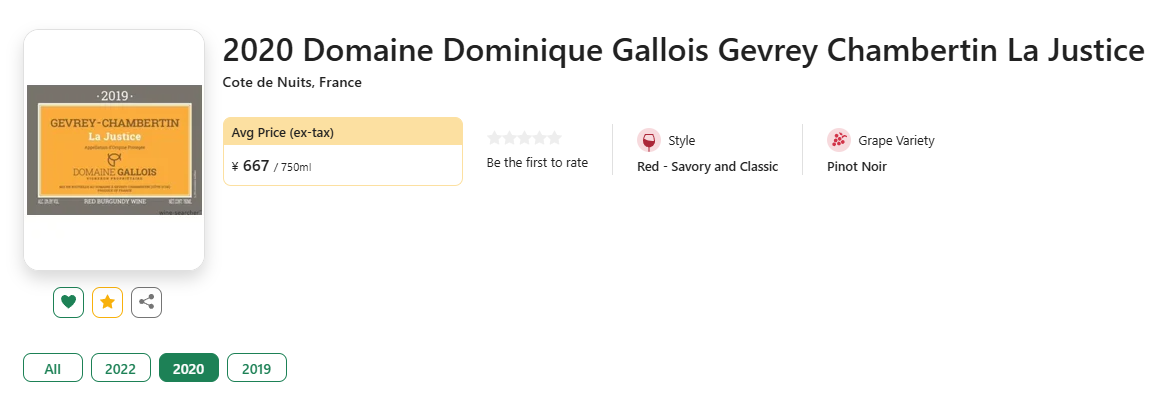Rate the wine five stars
1174x399 pixels.
coord(554,138)
